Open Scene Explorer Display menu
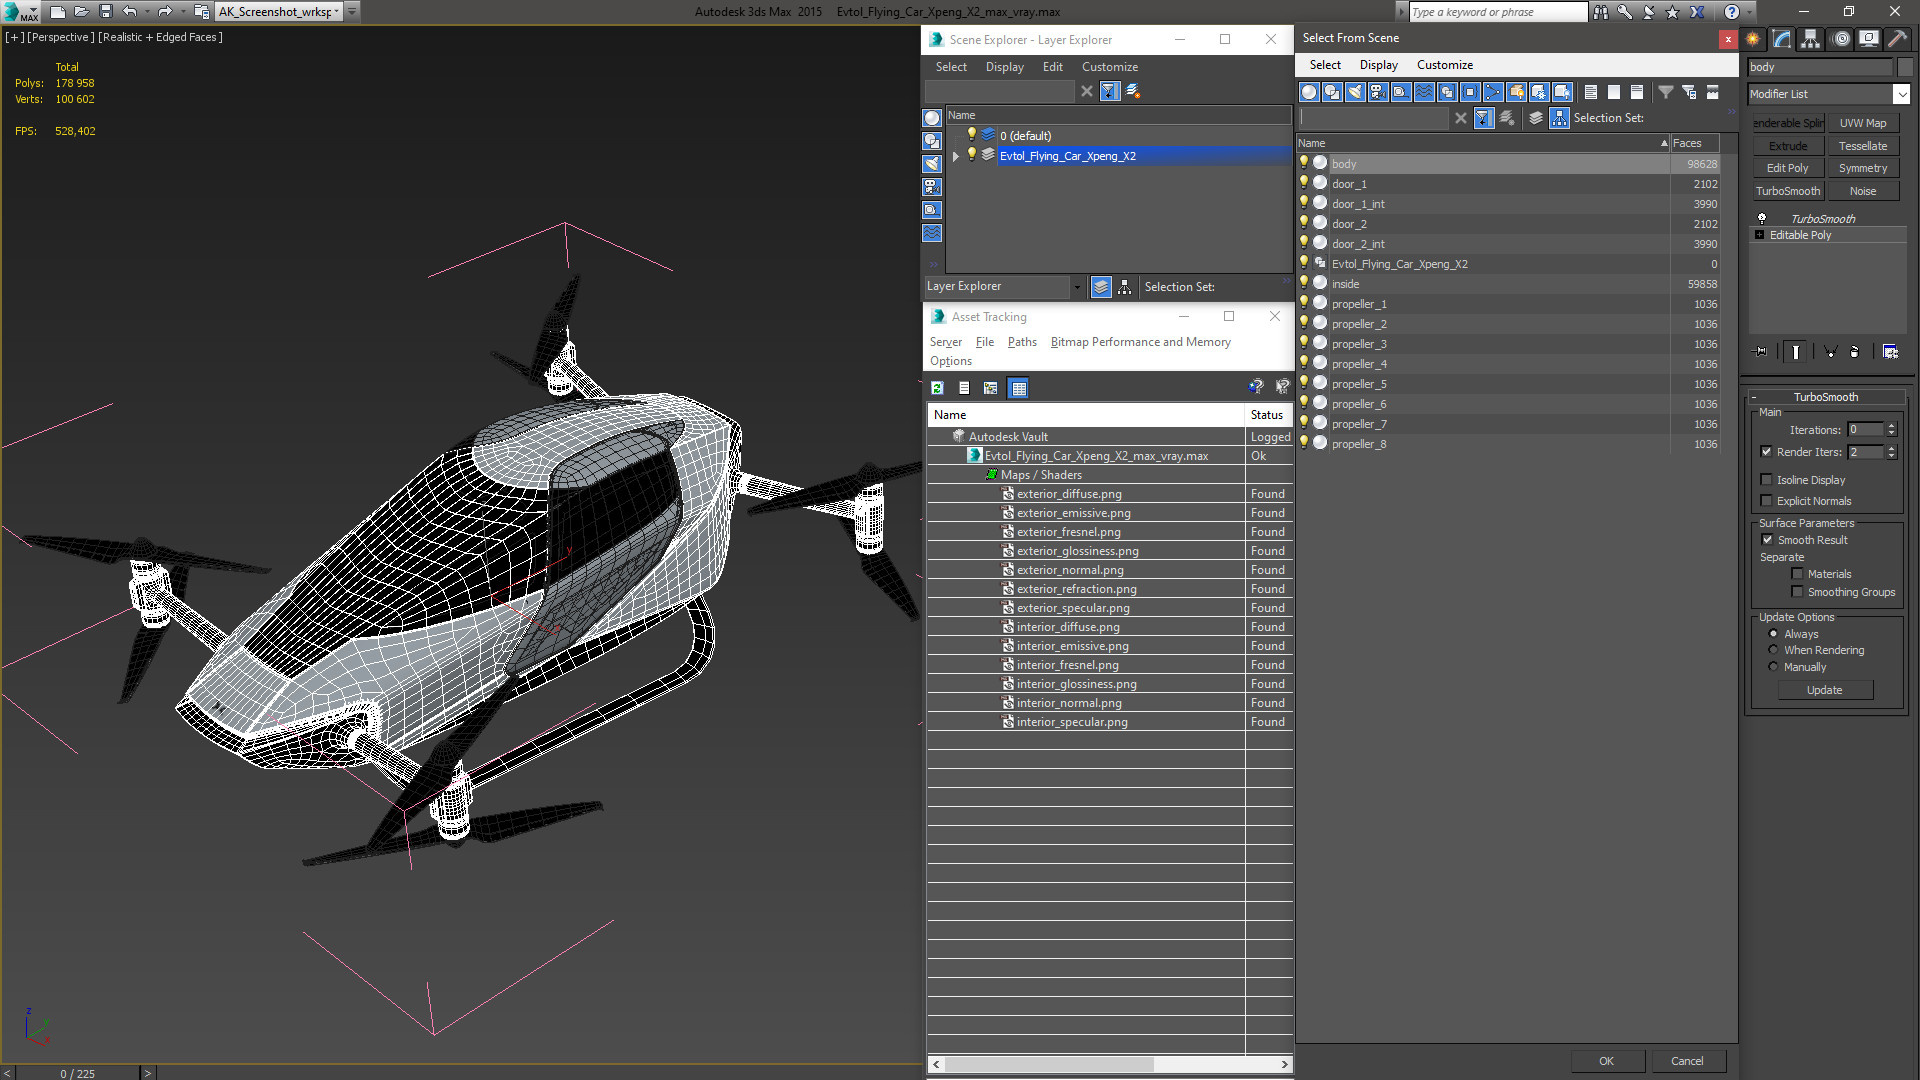This screenshot has width=1920, height=1080. tap(1004, 67)
